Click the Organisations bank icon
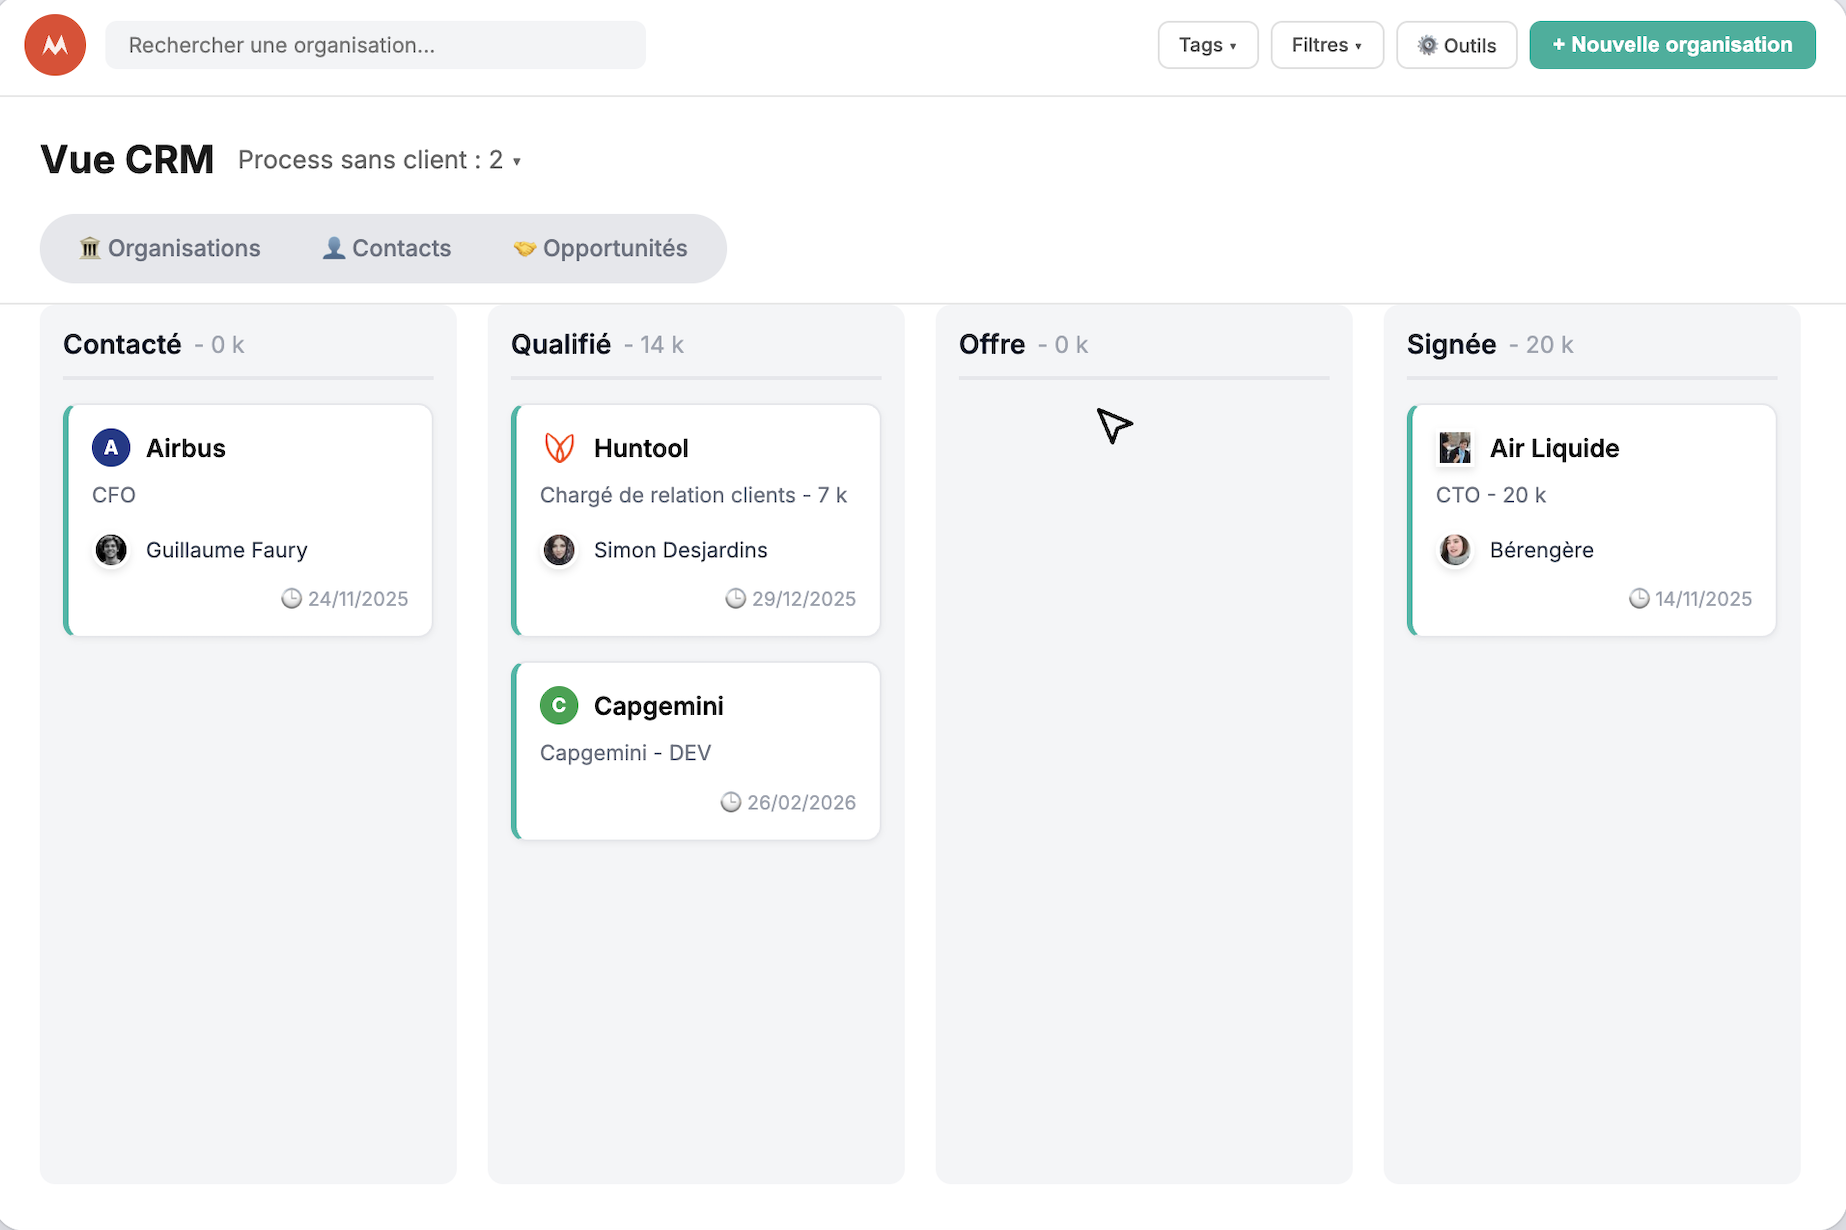Screen dimensions: 1846x1230 [x=91, y=248]
